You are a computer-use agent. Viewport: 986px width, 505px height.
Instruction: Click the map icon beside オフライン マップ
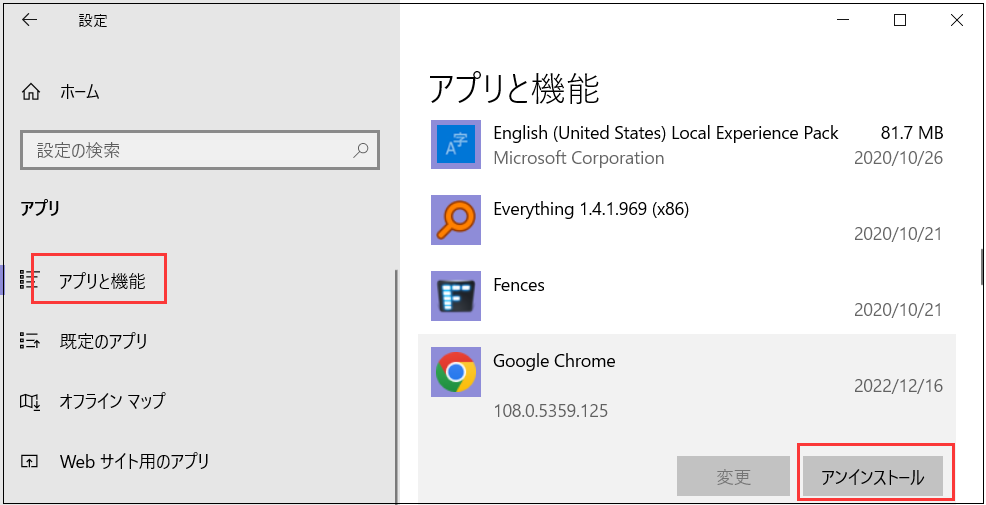click(x=30, y=401)
